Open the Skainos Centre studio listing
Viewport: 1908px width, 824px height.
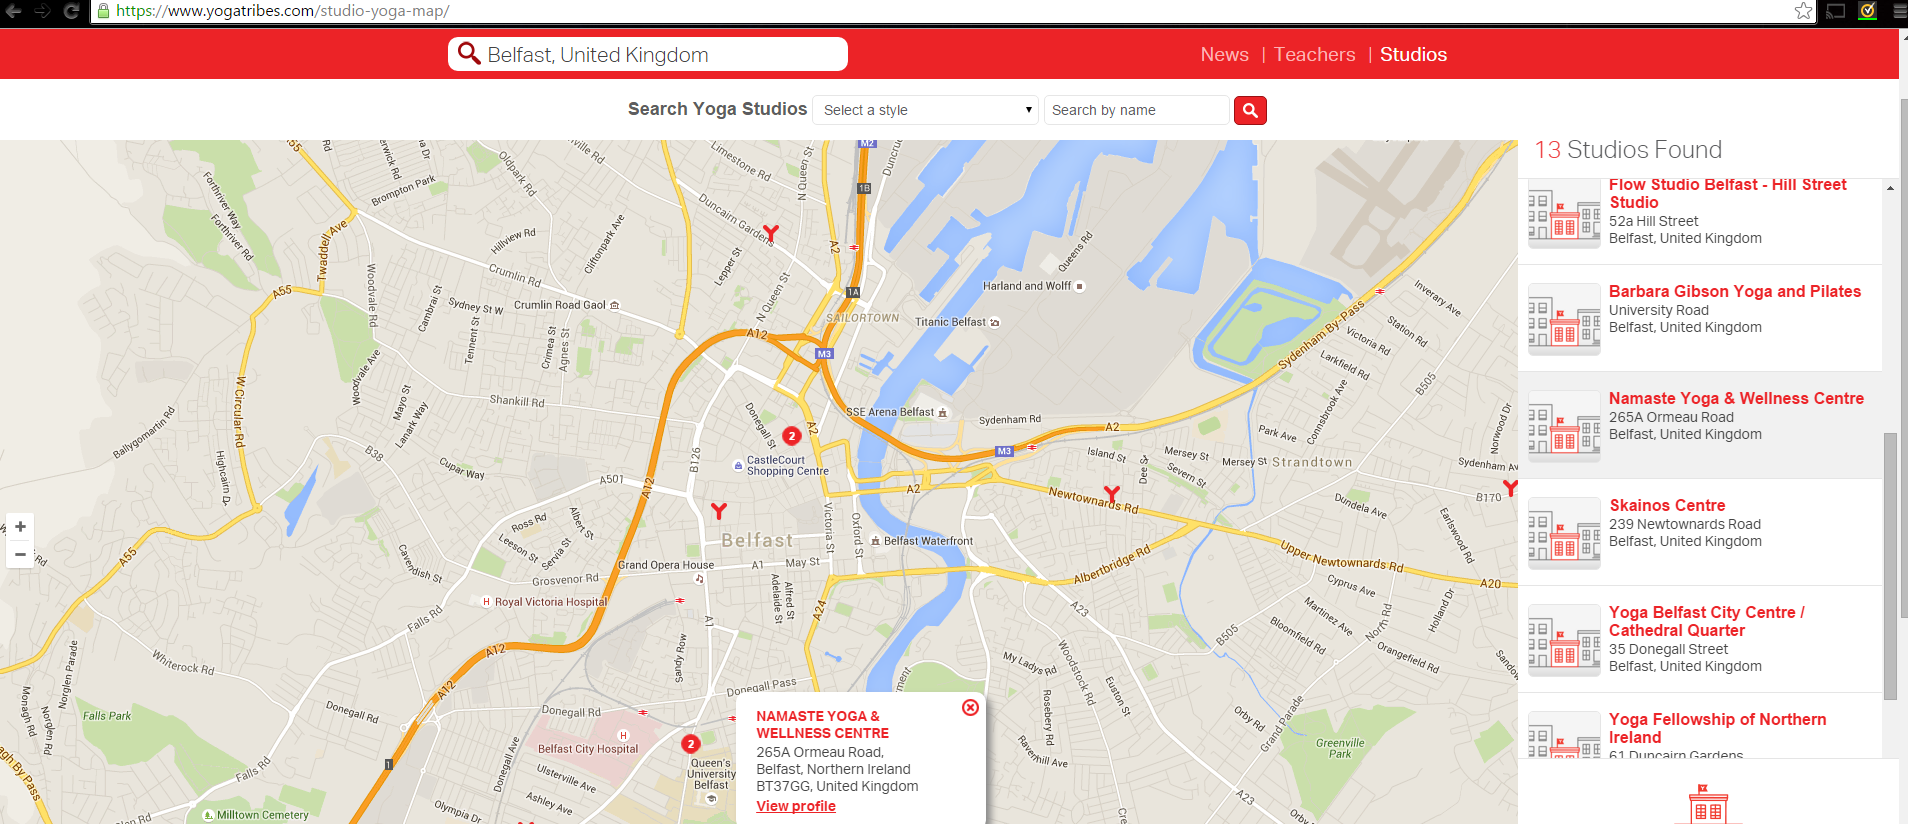[1667, 505]
